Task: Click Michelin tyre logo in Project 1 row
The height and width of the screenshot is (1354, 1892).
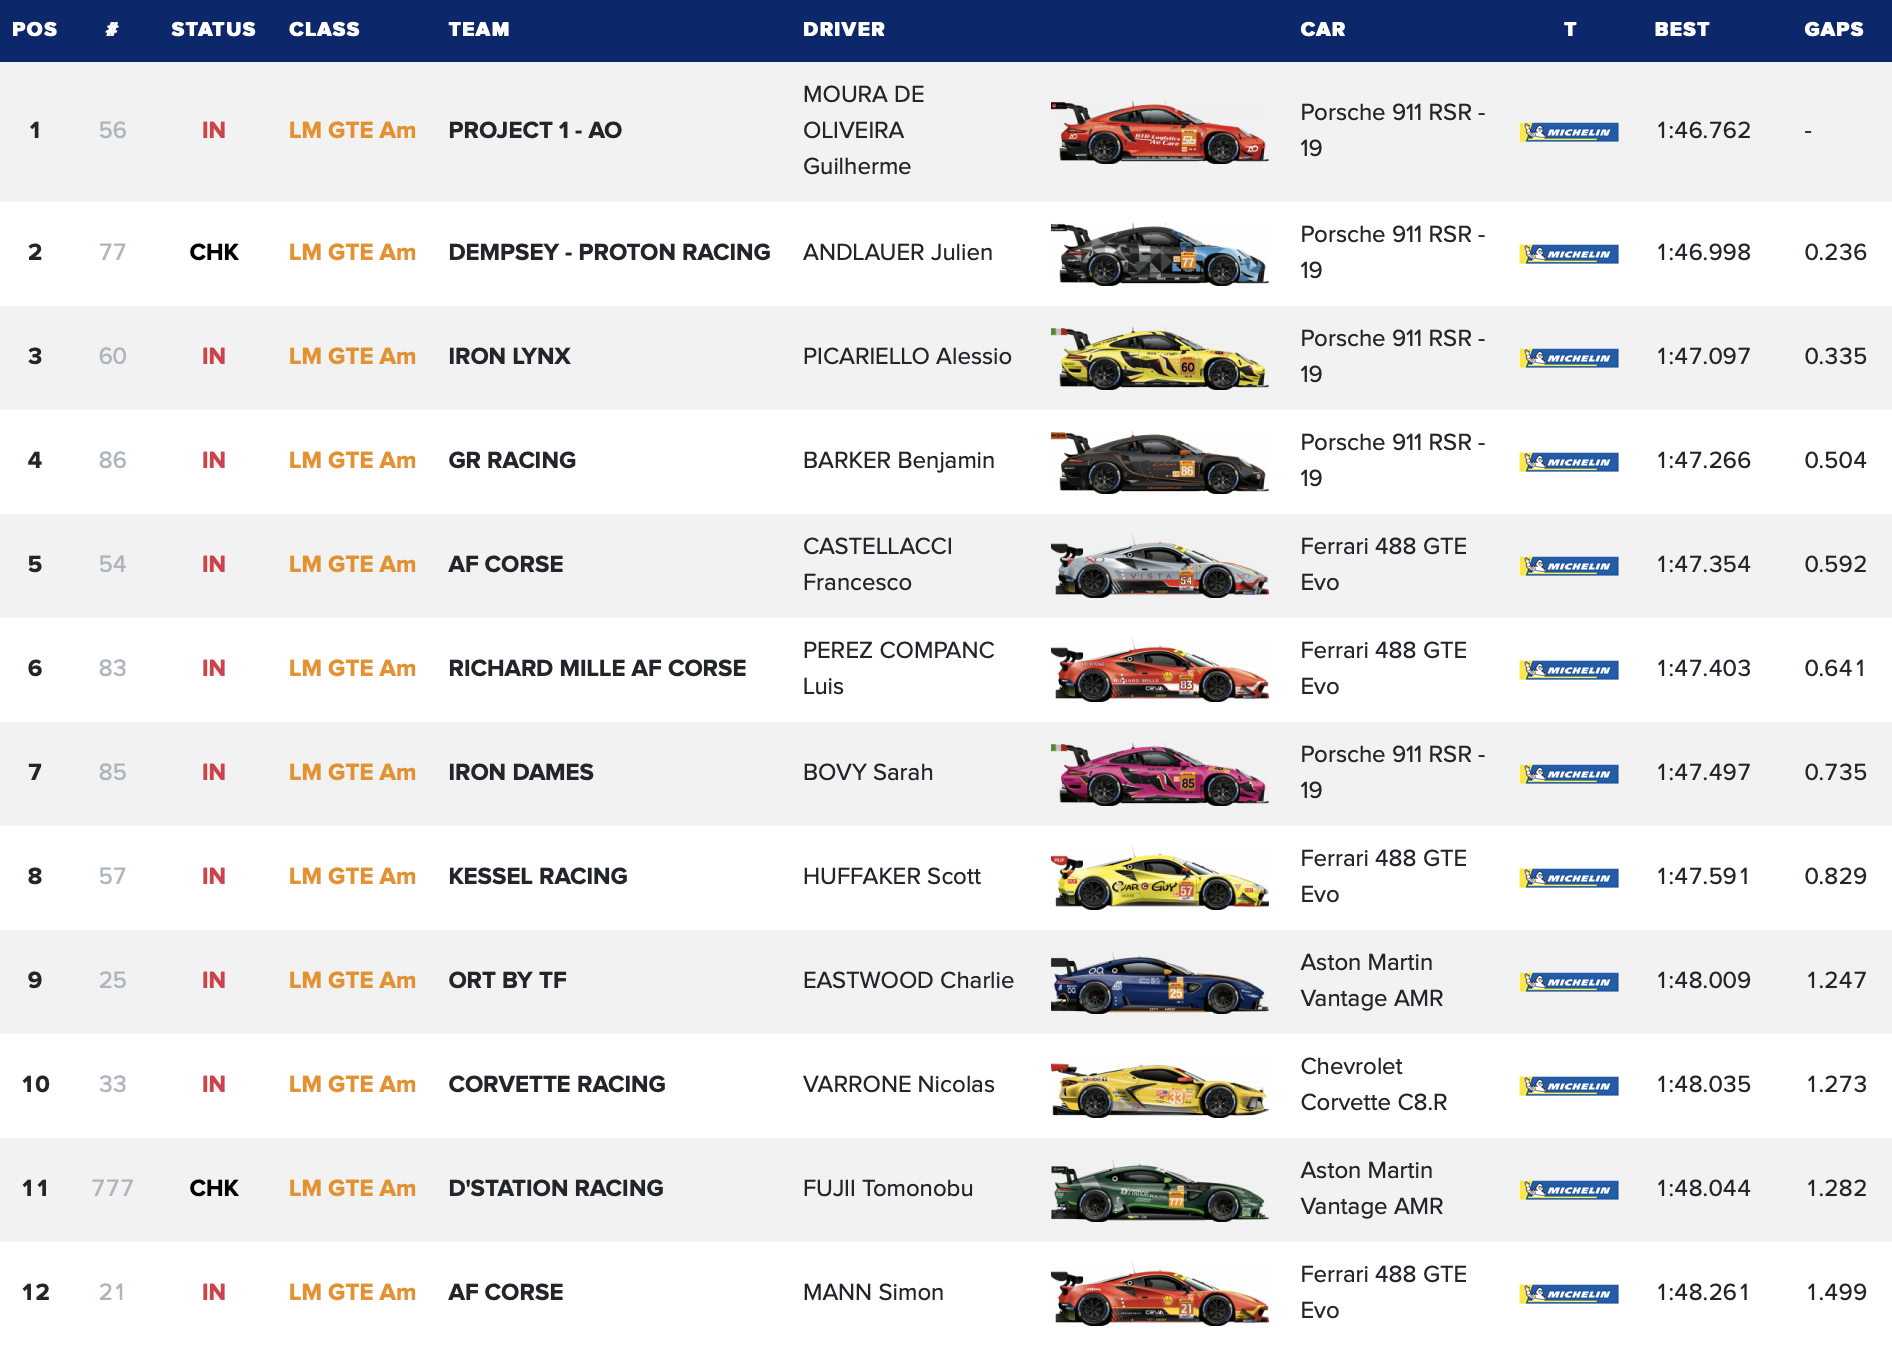Action: coord(1569,132)
